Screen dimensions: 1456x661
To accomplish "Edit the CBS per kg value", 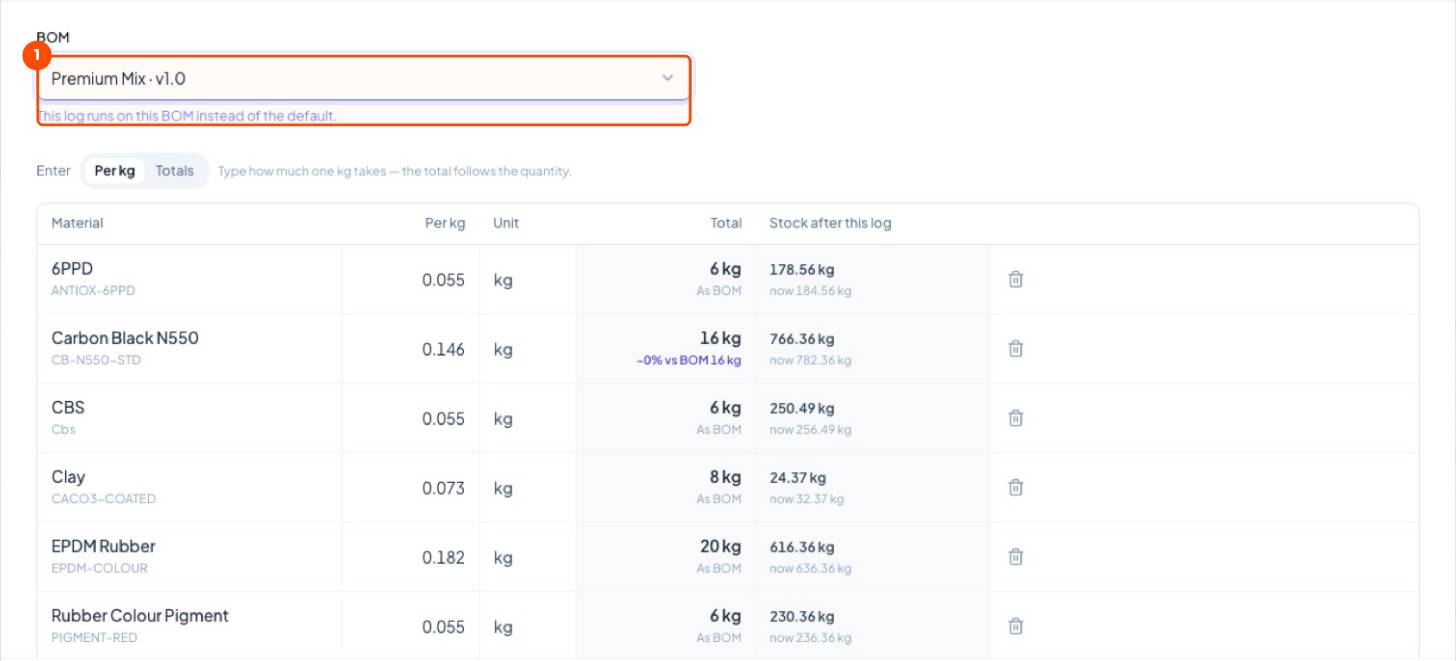I will tap(410, 419).
